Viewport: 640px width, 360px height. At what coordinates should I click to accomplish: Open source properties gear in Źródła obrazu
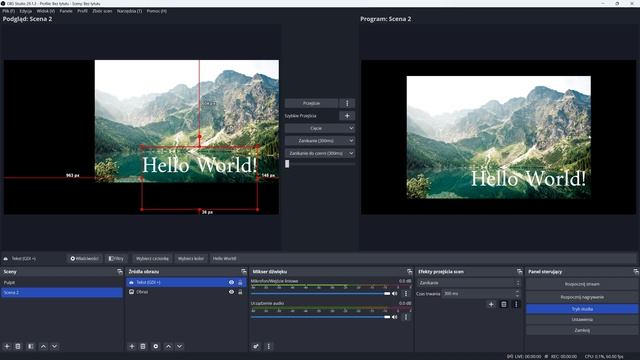point(156,346)
